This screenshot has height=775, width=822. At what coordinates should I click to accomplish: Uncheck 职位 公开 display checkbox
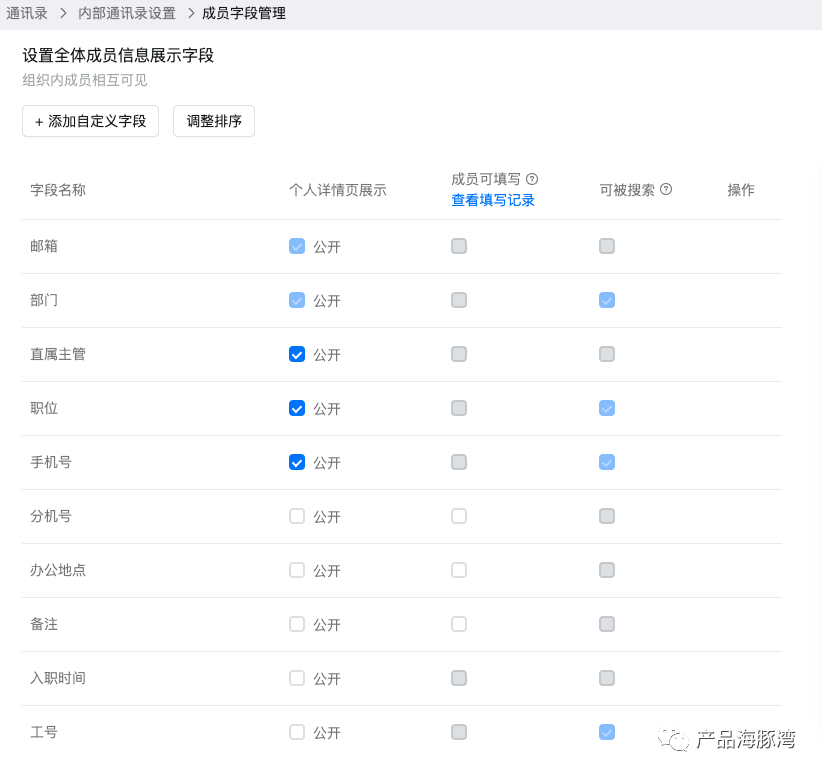click(x=297, y=408)
